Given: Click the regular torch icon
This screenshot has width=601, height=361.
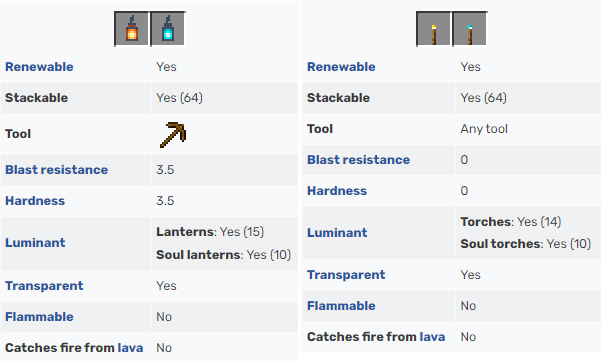Looking at the screenshot, I should [434, 29].
